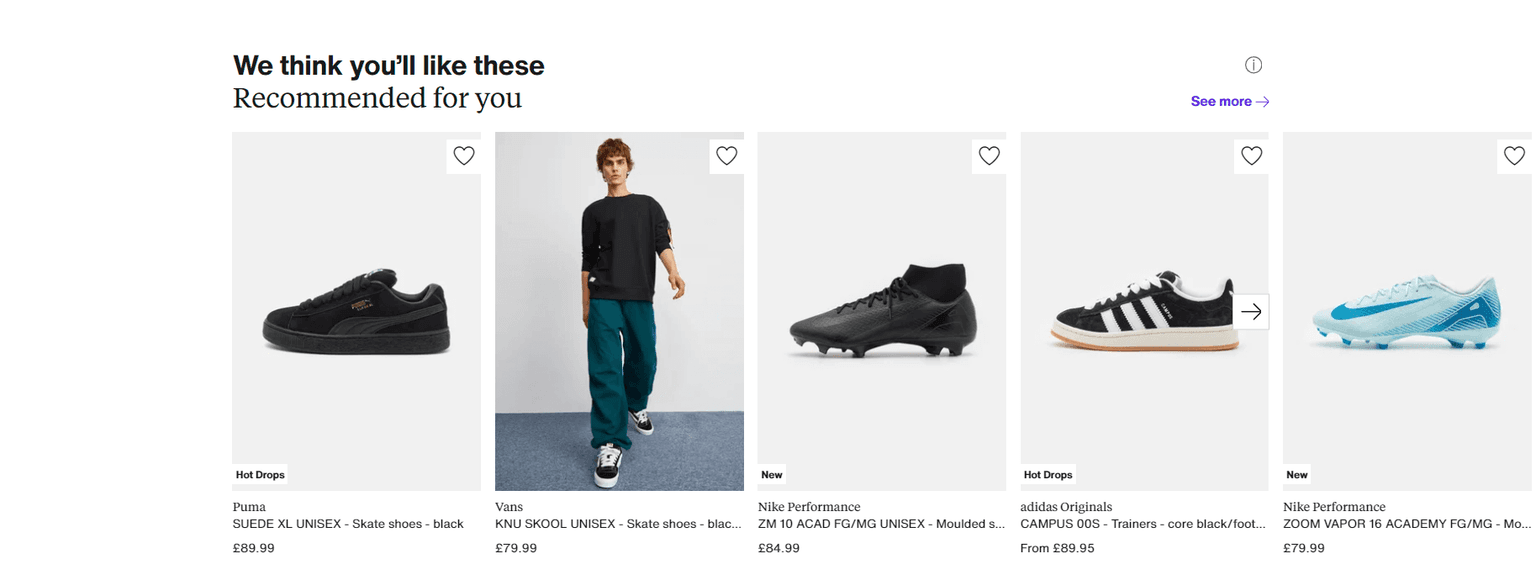Click the heart icon on the Puma Suede XL card

(x=463, y=155)
